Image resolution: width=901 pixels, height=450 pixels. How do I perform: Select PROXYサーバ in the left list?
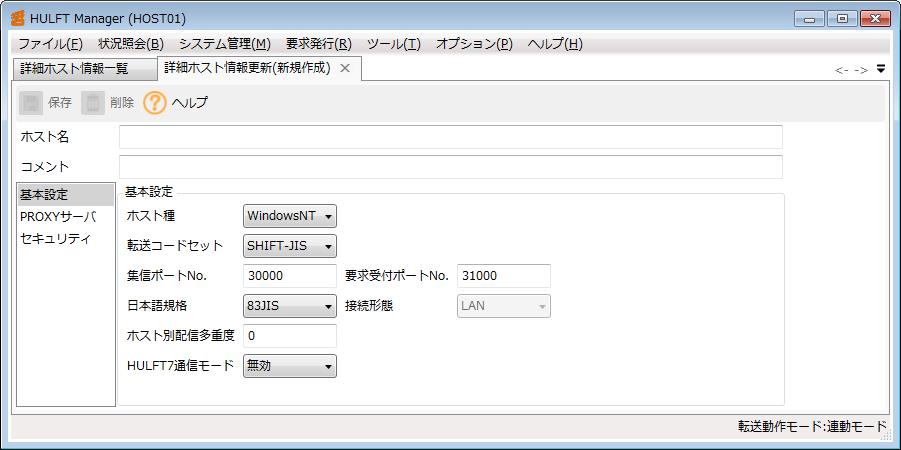(66, 217)
